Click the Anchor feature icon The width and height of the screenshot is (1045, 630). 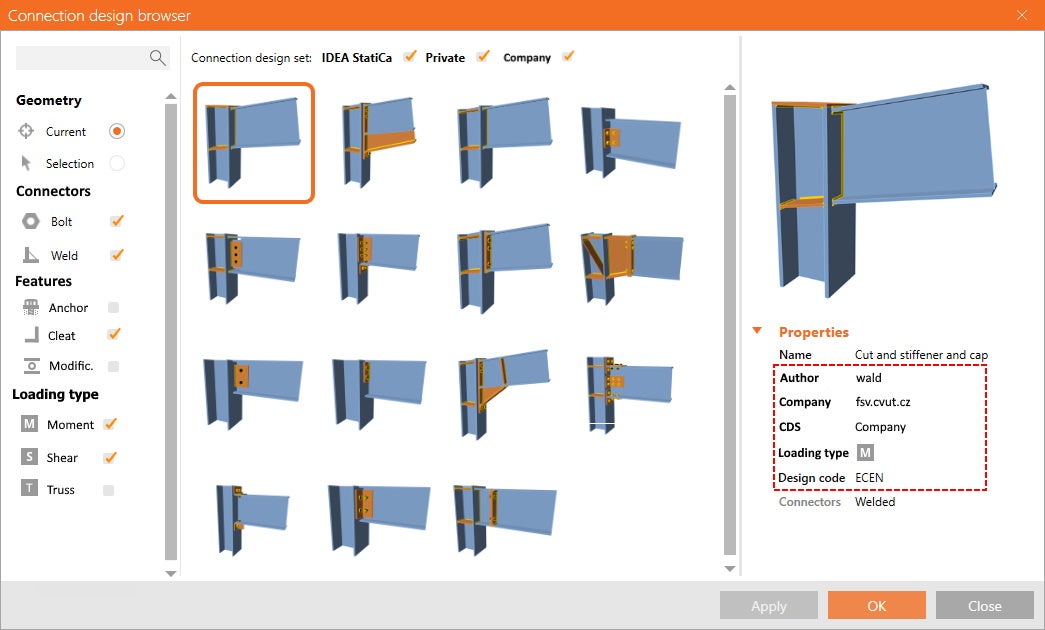(31, 308)
